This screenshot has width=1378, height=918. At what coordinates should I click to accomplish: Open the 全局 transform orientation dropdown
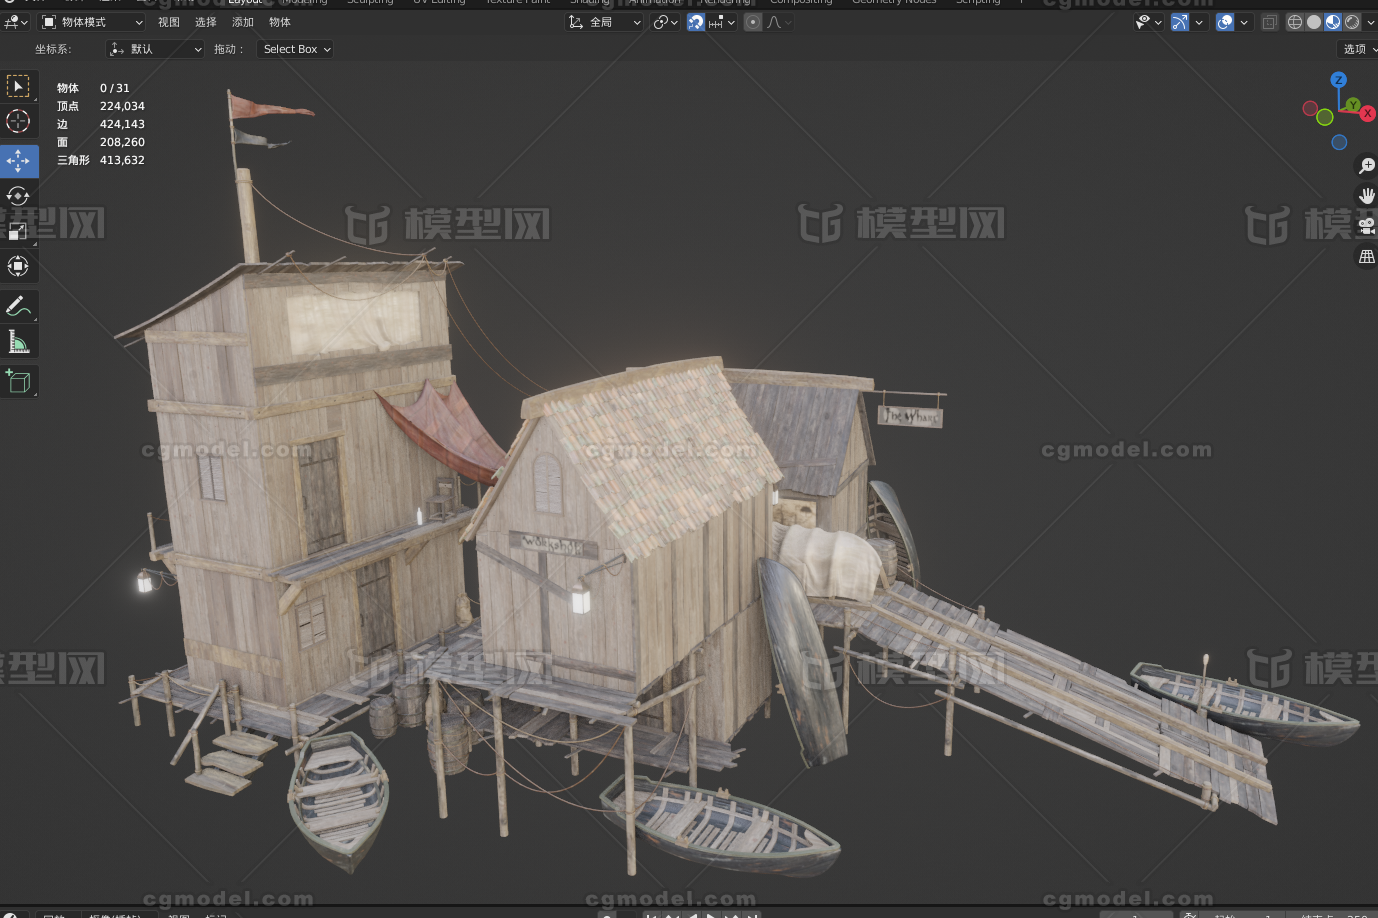pos(604,22)
